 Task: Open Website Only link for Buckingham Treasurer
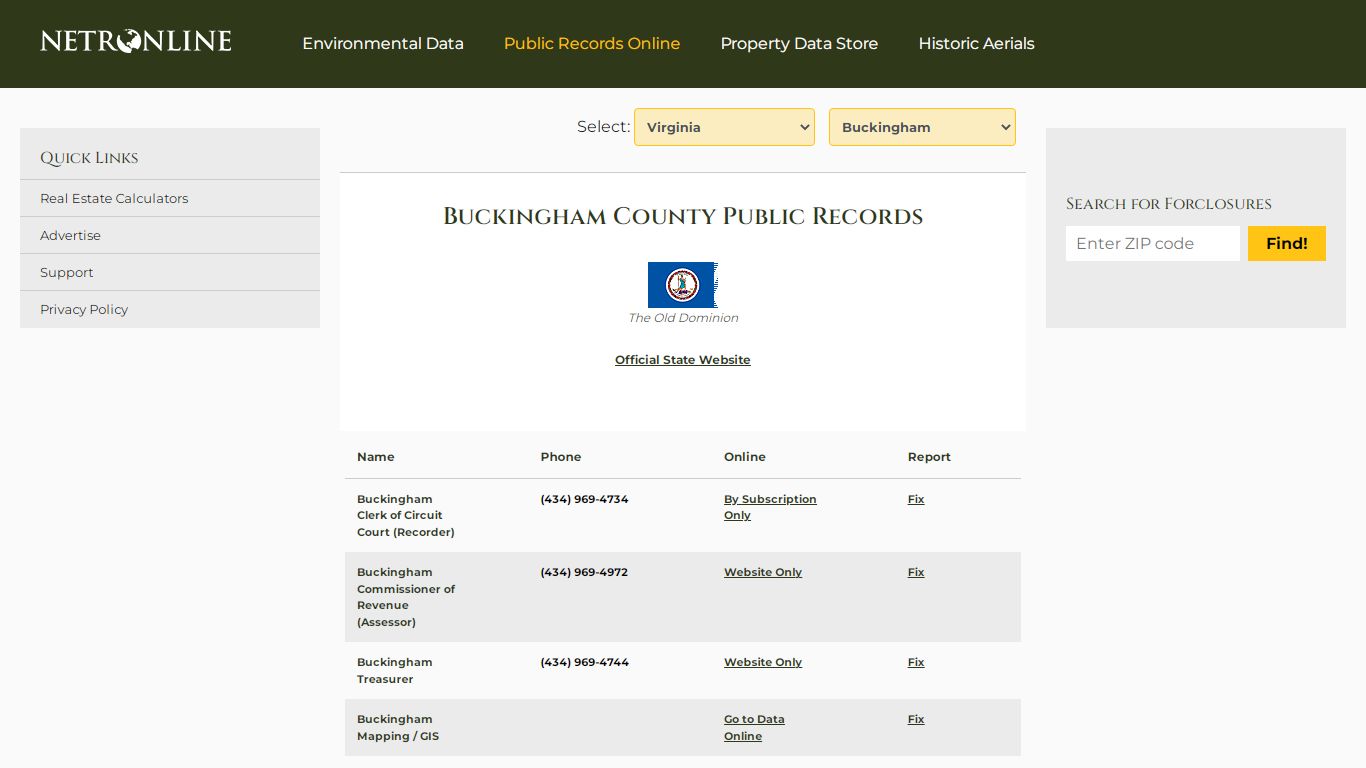pyautogui.click(x=763, y=662)
